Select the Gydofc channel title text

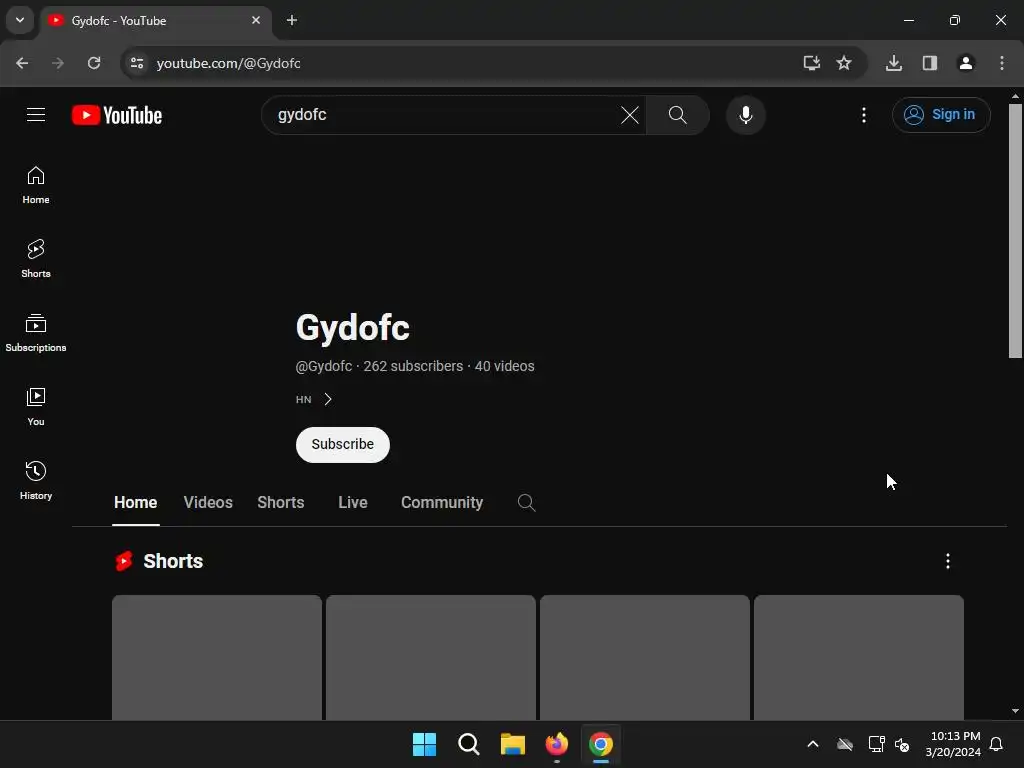353,327
